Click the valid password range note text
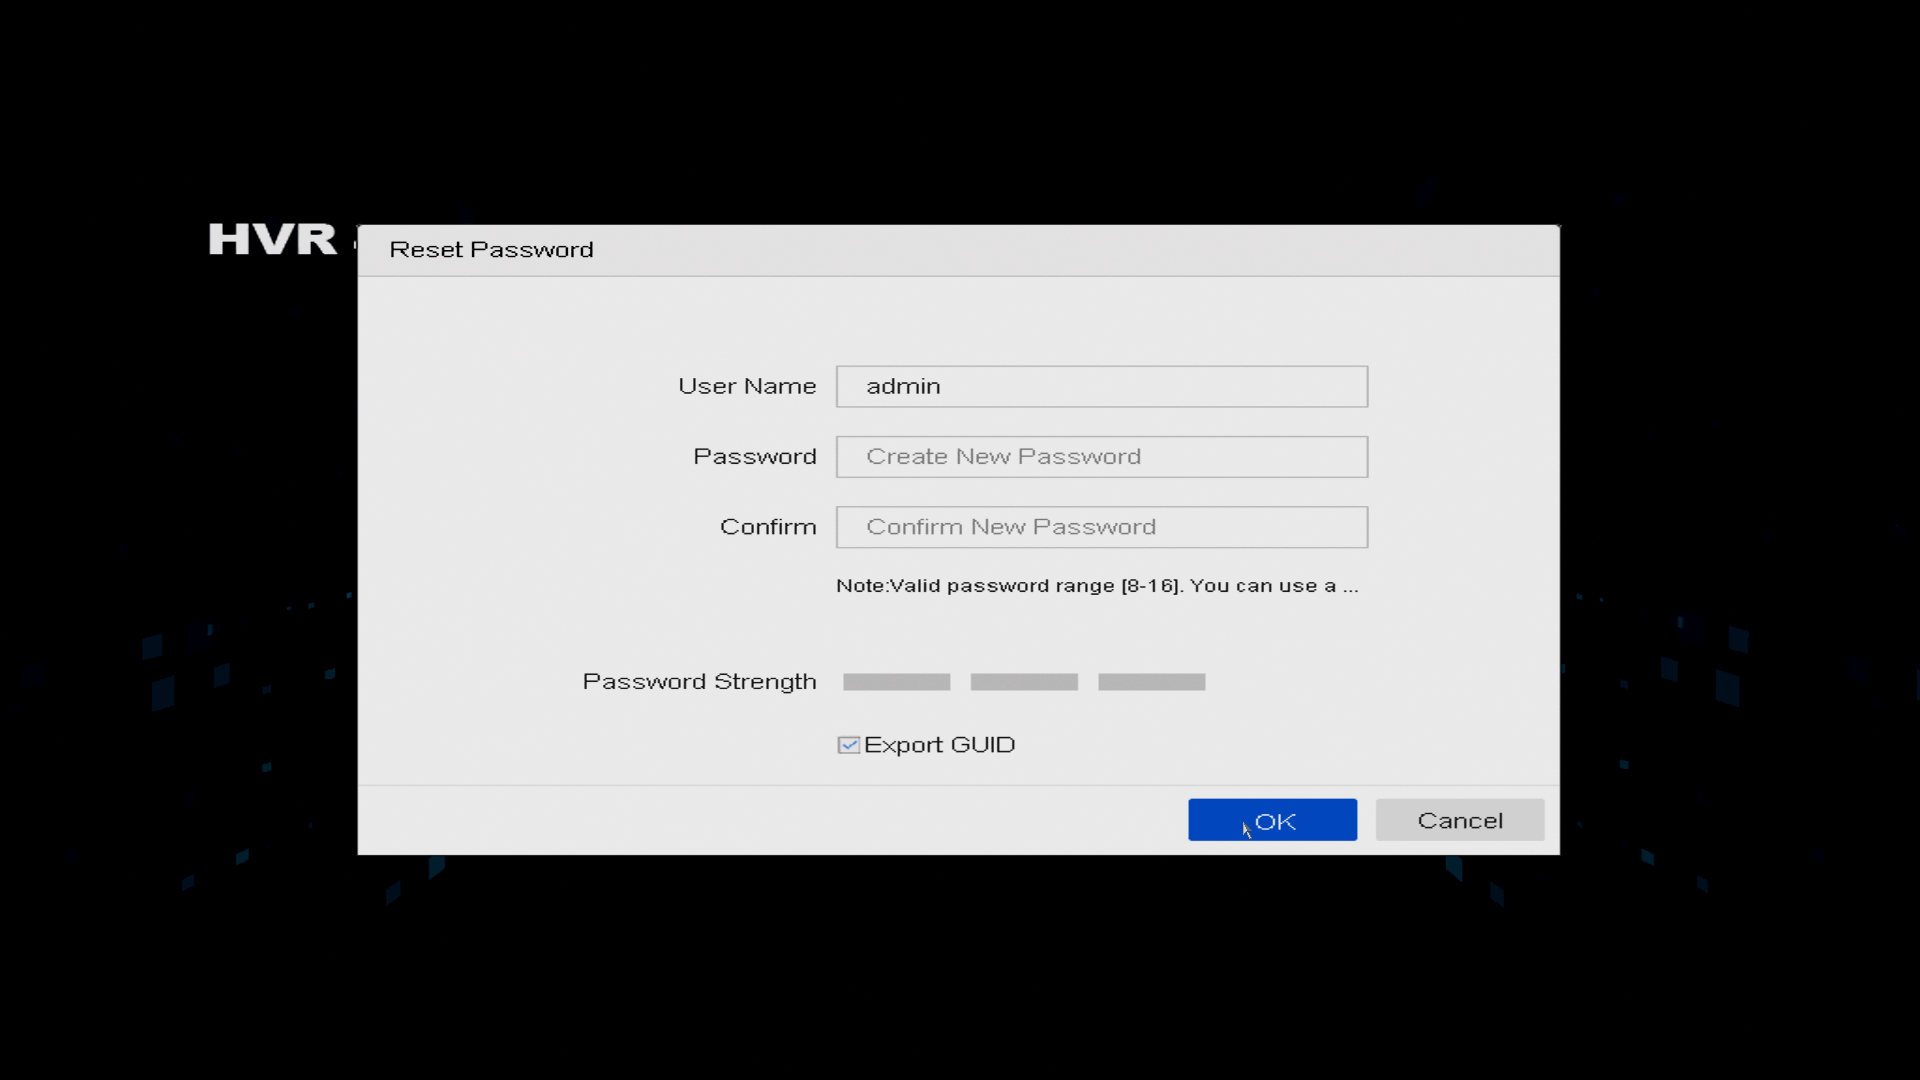The width and height of the screenshot is (1920, 1080). coord(1097,586)
